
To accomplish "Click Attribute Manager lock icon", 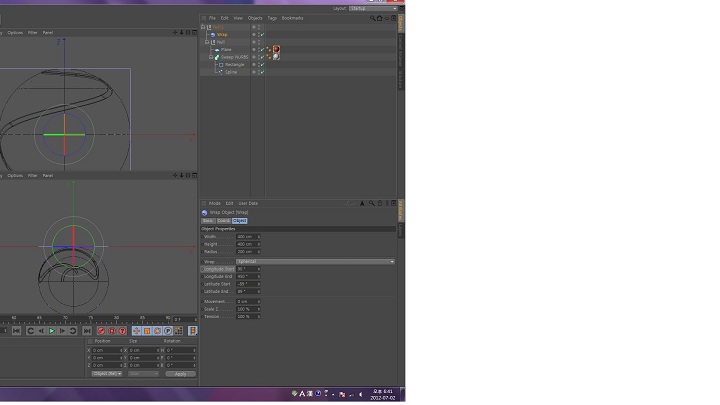I will pos(380,203).
